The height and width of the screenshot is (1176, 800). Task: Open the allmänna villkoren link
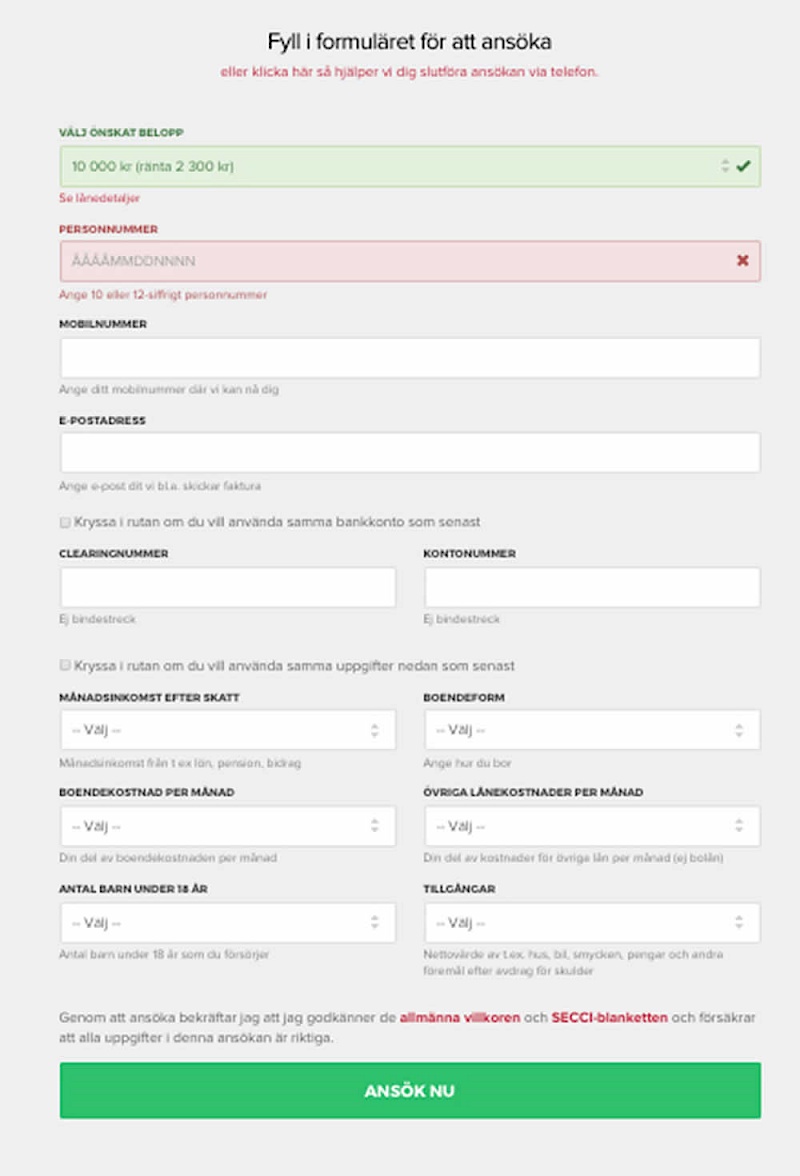[x=460, y=1018]
